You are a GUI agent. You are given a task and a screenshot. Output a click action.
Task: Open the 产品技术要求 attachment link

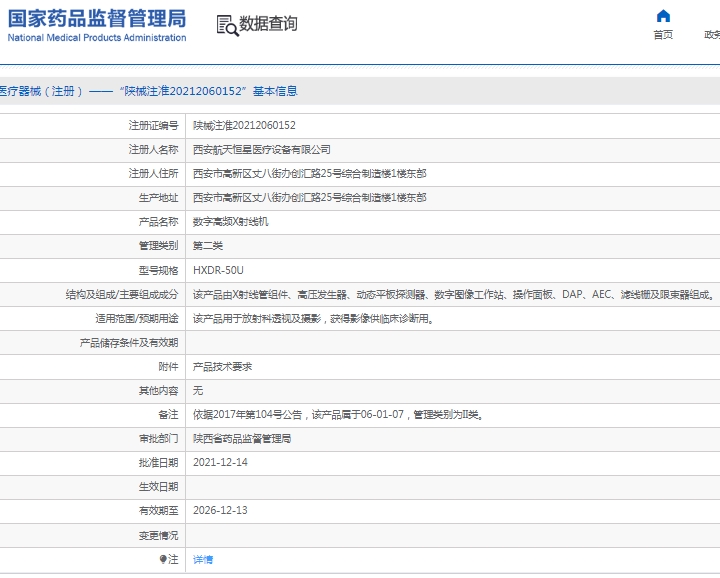pos(222,366)
